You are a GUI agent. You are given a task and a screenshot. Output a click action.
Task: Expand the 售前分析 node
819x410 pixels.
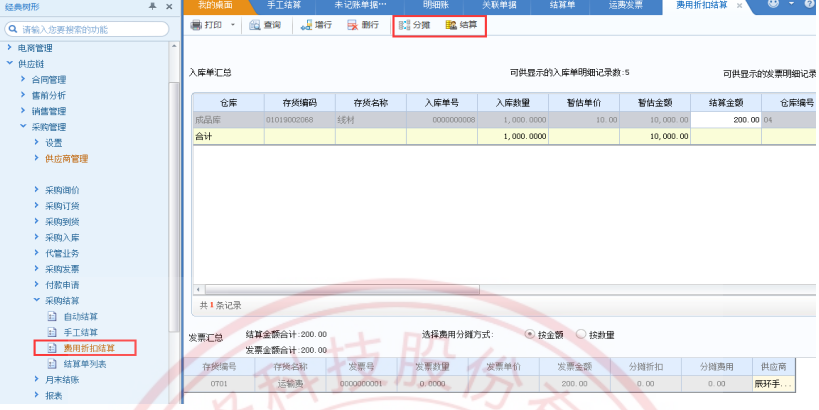pos(23,95)
